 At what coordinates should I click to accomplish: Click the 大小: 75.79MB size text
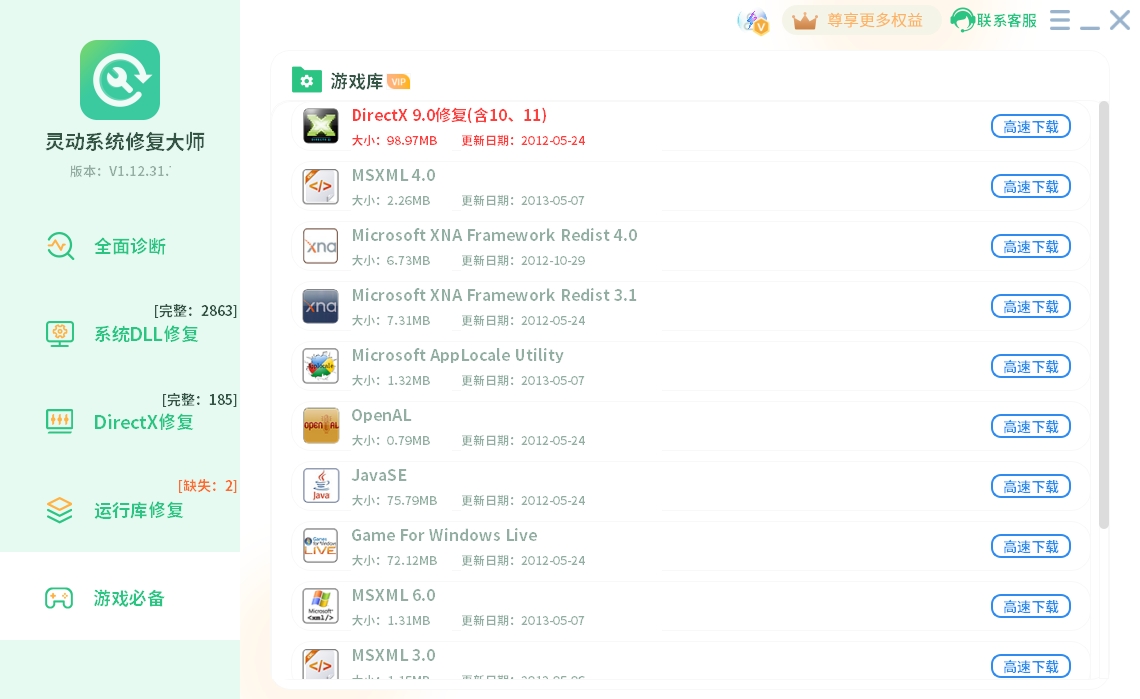(x=395, y=500)
